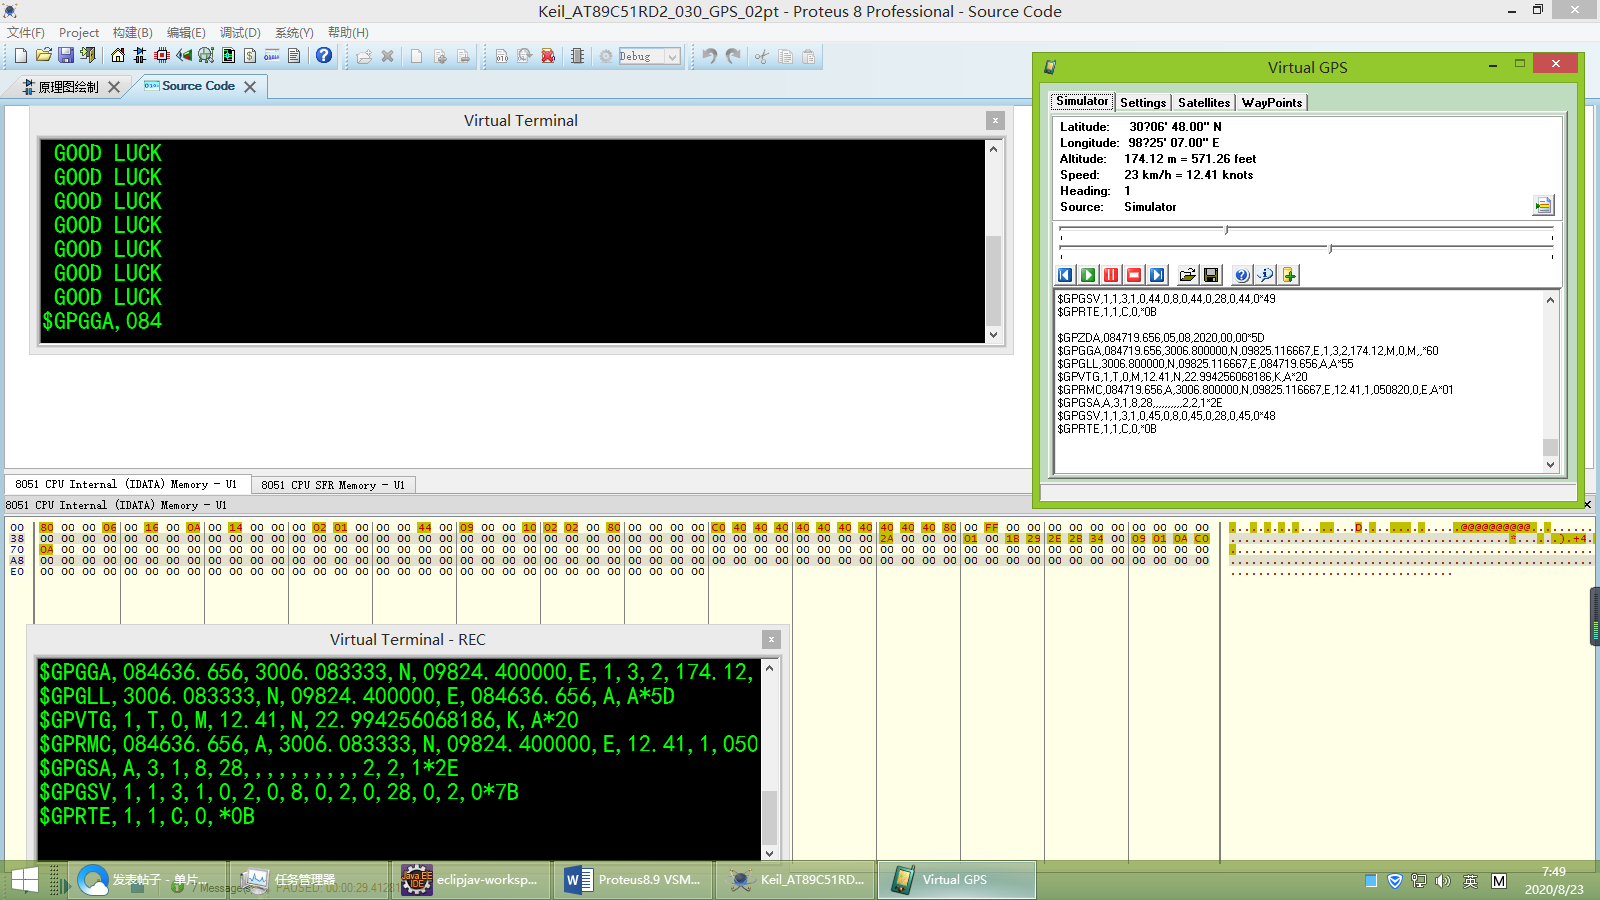The width and height of the screenshot is (1600, 900).
Task: Click the New Project toolbar icon
Action: coord(21,56)
